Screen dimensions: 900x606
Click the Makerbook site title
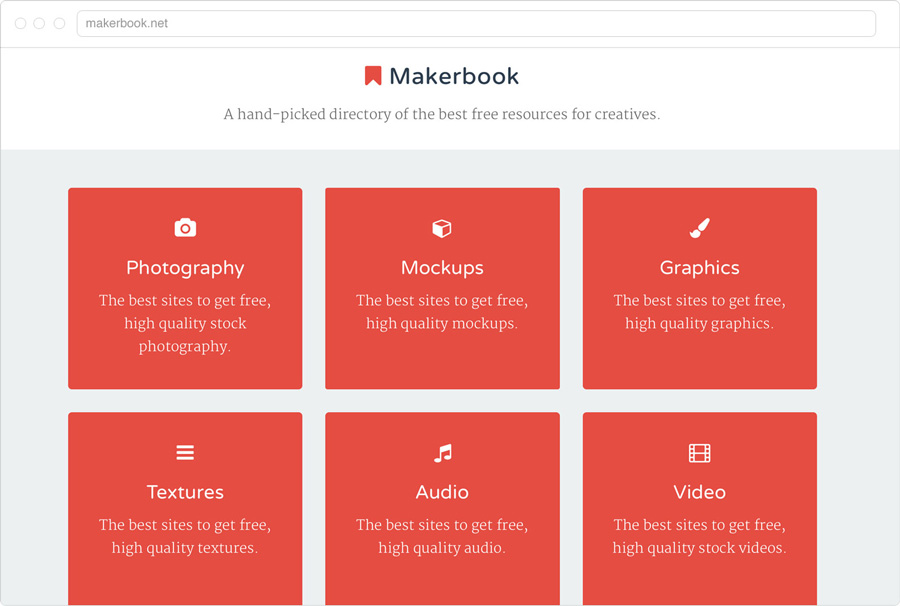(454, 76)
